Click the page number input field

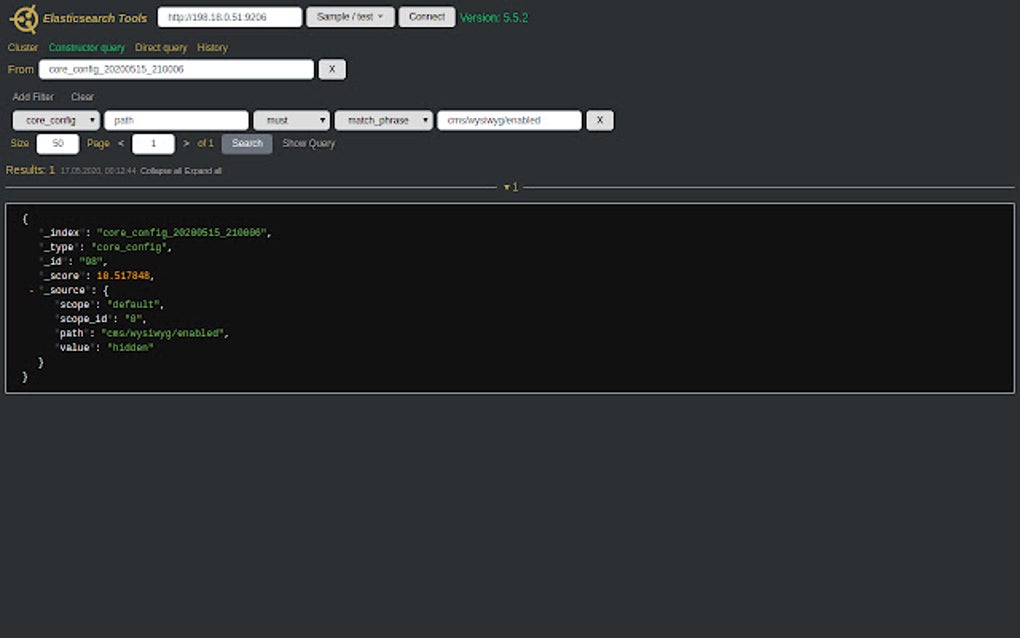[x=151, y=143]
